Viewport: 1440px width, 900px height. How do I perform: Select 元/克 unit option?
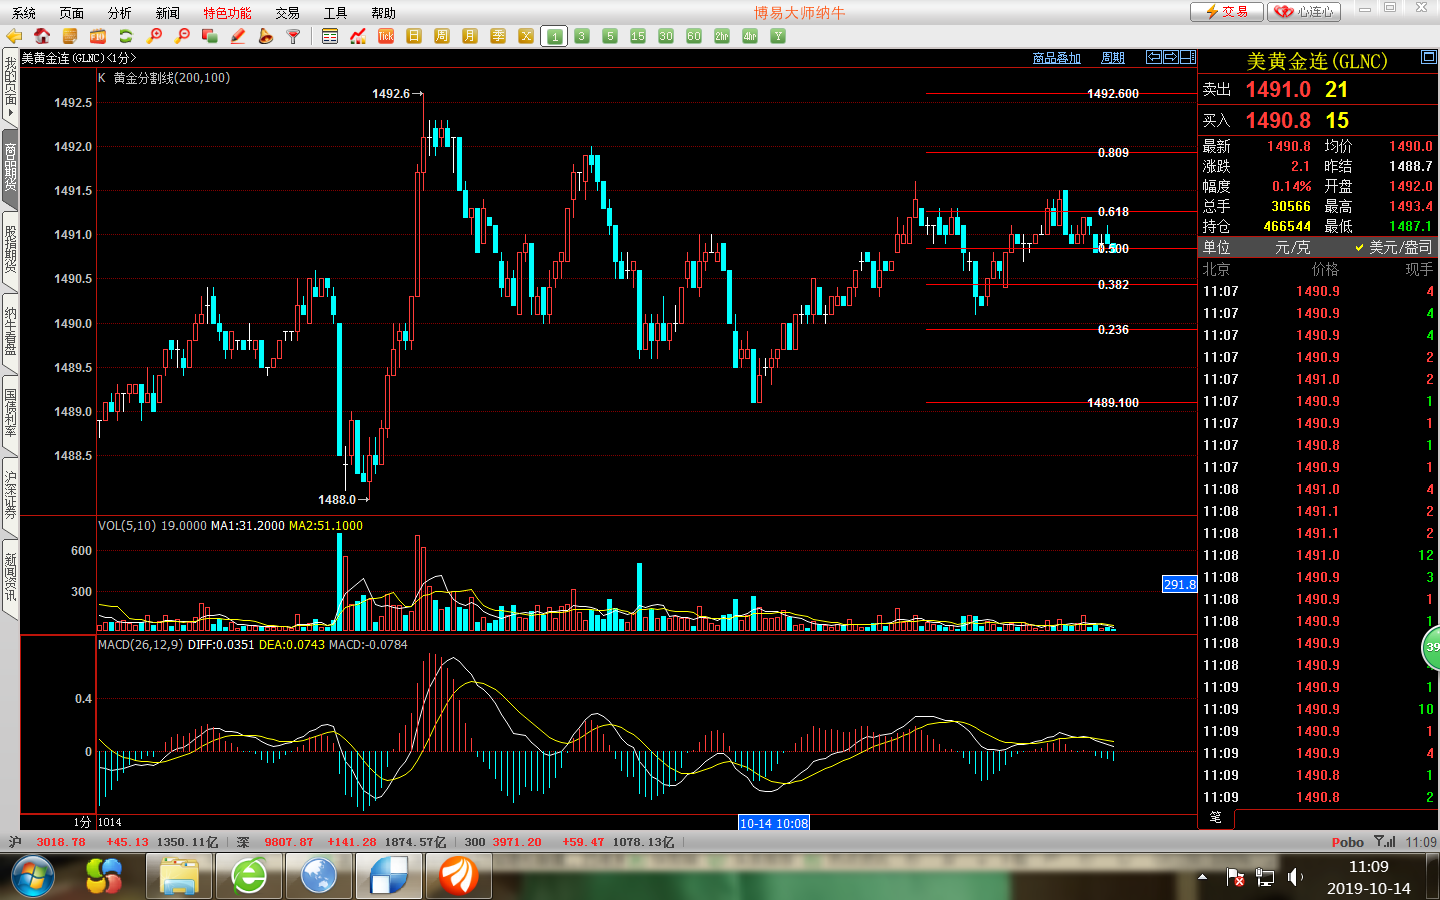(x=1292, y=247)
